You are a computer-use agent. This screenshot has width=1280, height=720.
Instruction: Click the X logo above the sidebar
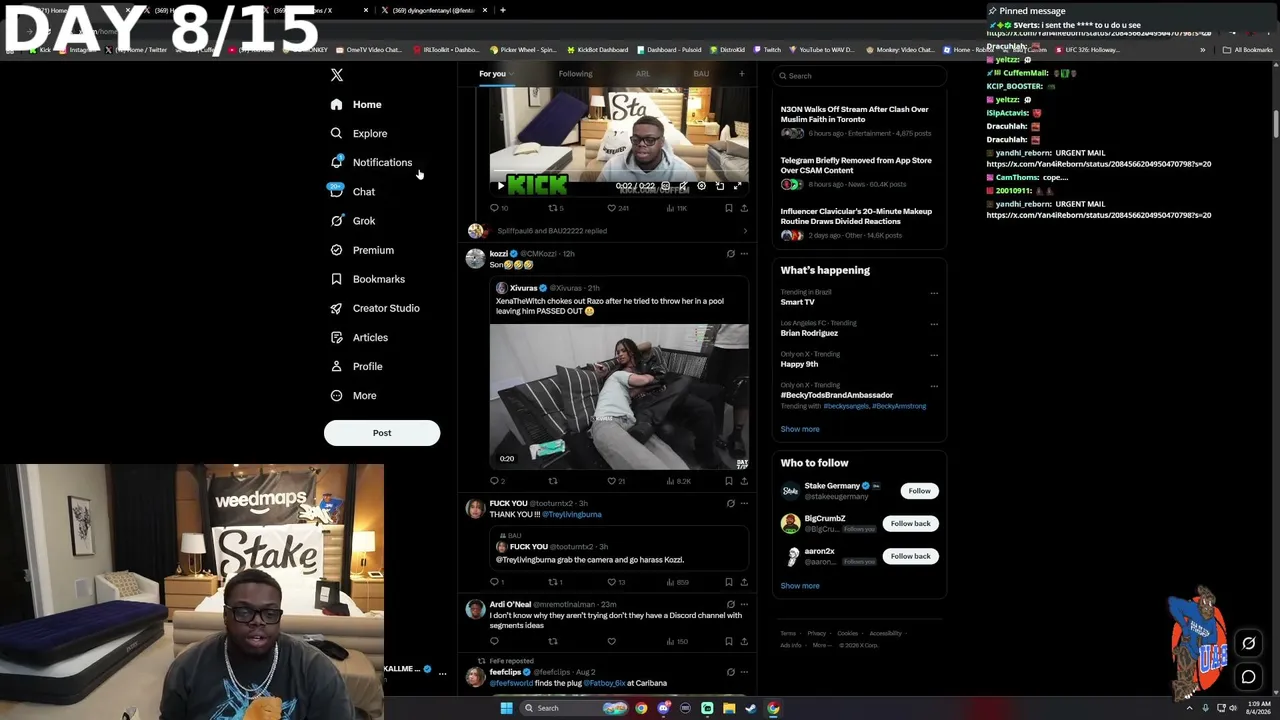pyautogui.click(x=337, y=75)
